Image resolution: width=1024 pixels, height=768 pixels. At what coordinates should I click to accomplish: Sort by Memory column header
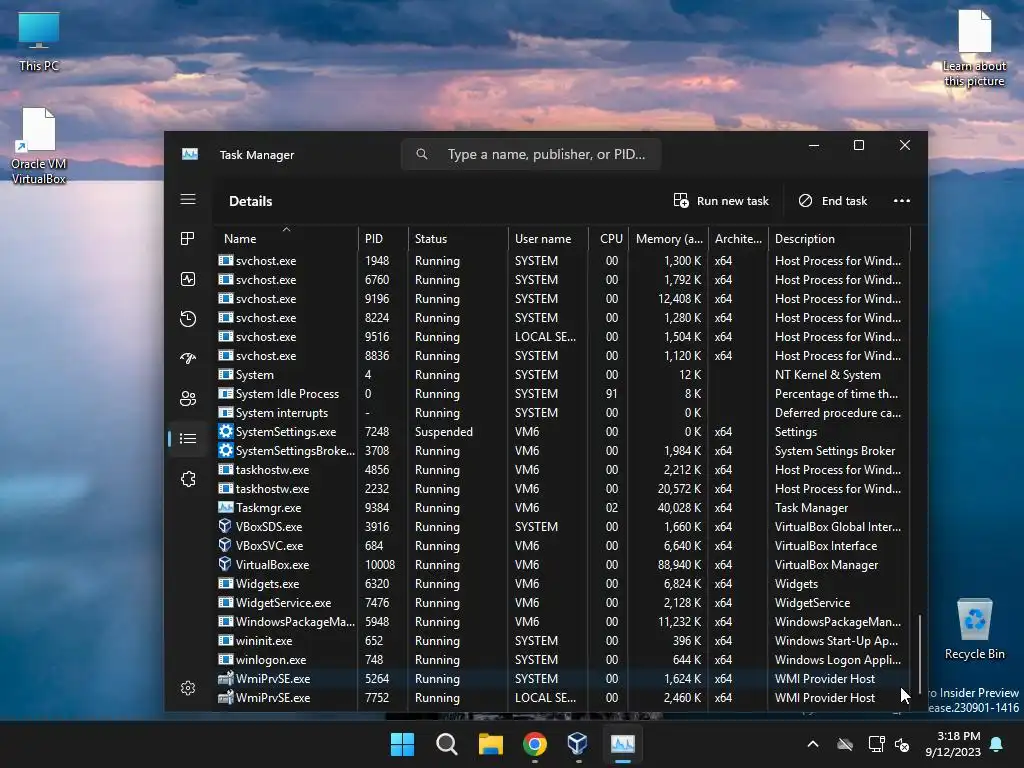(x=669, y=238)
